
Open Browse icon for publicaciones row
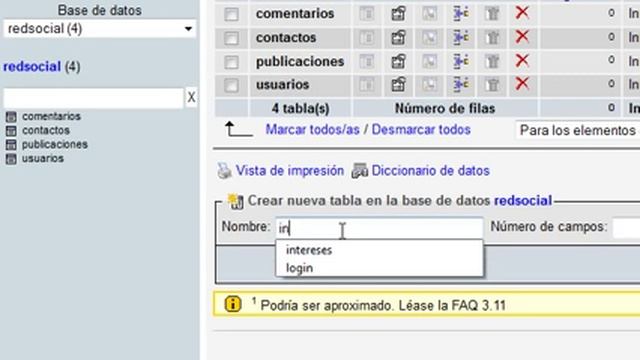click(367, 62)
